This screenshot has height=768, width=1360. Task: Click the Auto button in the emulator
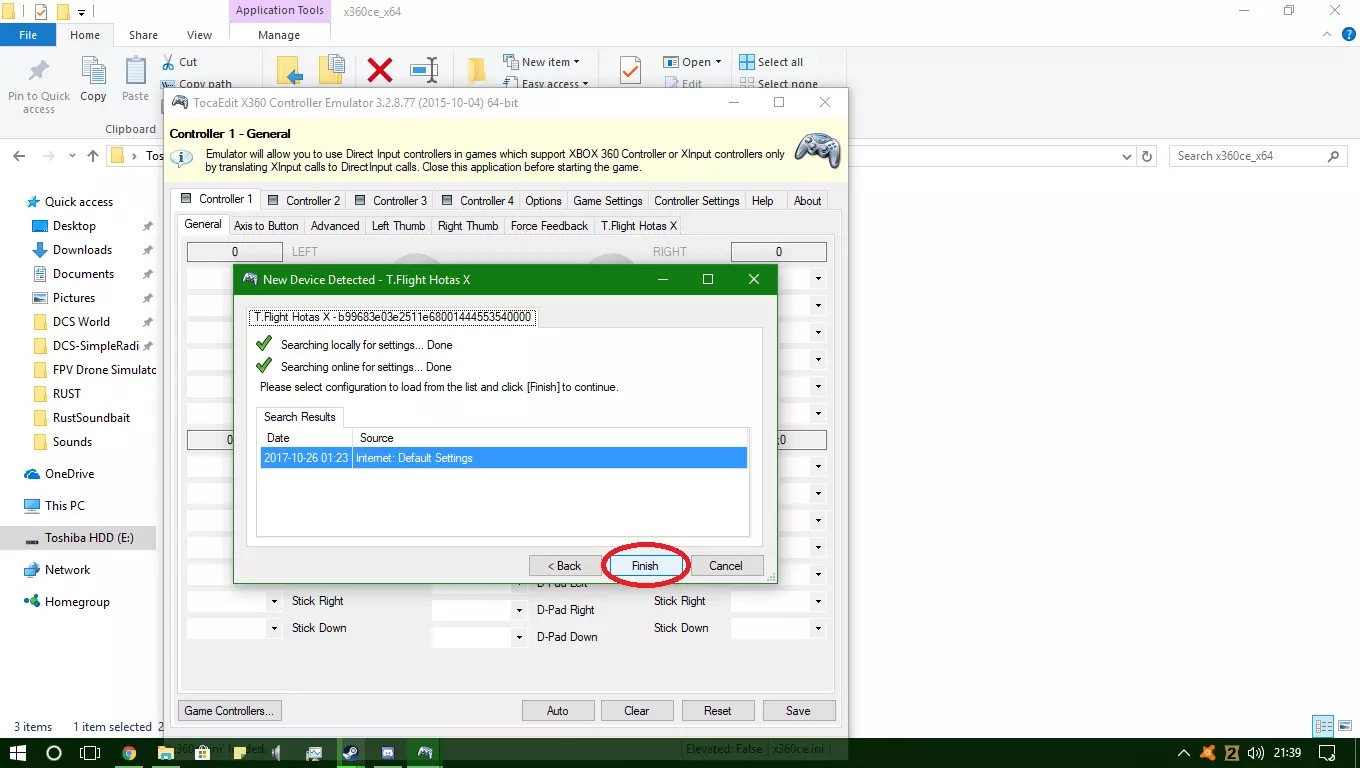click(x=558, y=711)
